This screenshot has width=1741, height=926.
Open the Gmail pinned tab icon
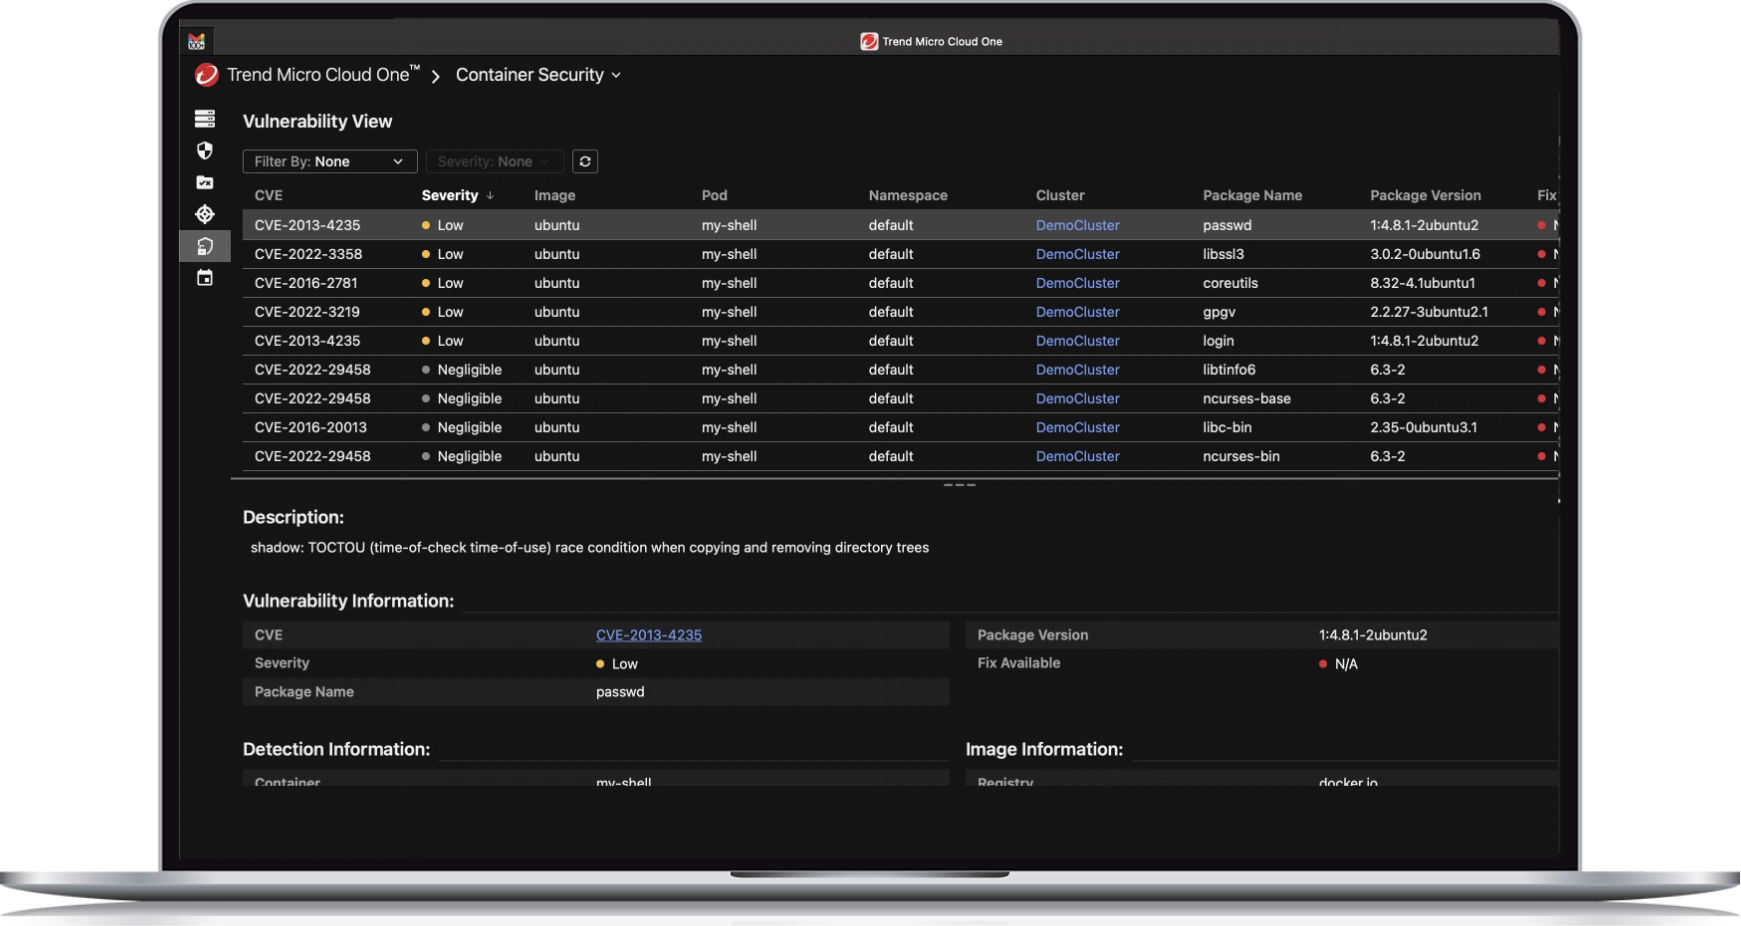[x=196, y=41]
